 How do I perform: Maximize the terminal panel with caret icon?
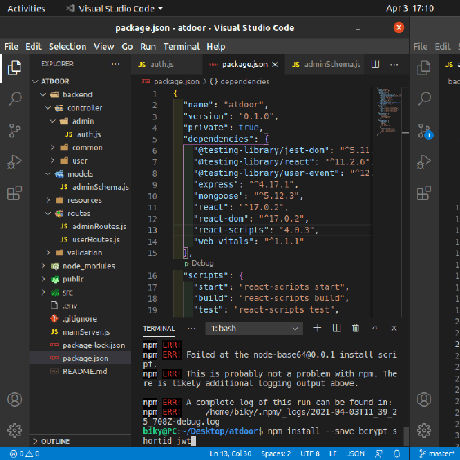coord(375,328)
